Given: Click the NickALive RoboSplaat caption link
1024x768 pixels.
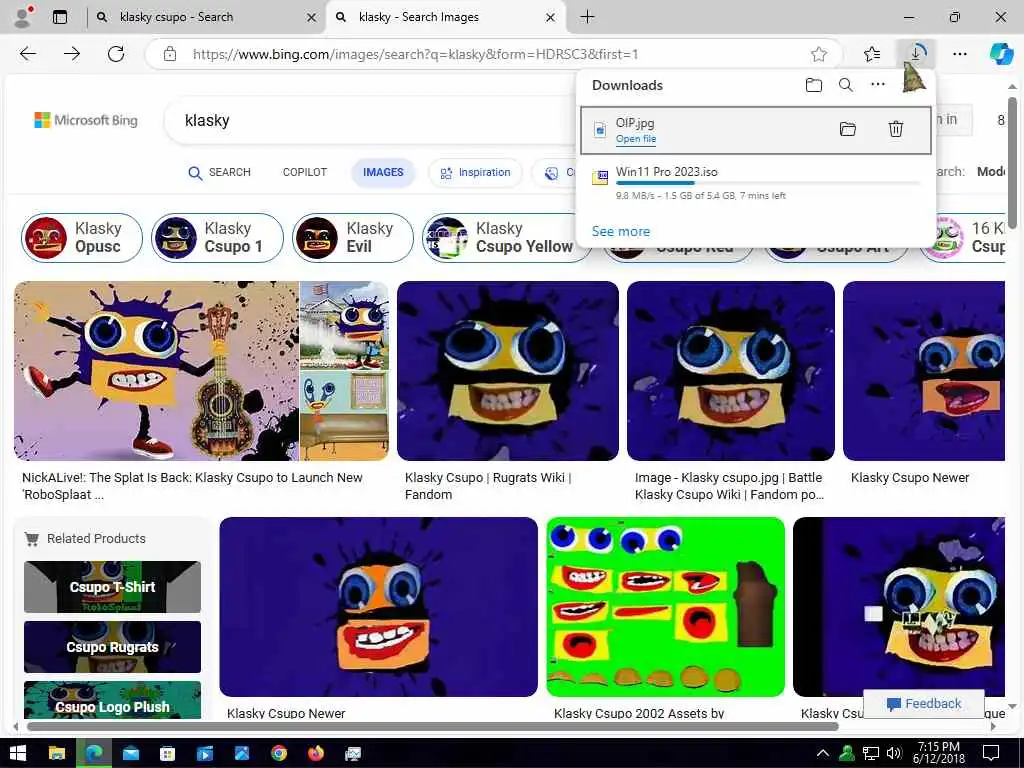Looking at the screenshot, I should [x=192, y=486].
